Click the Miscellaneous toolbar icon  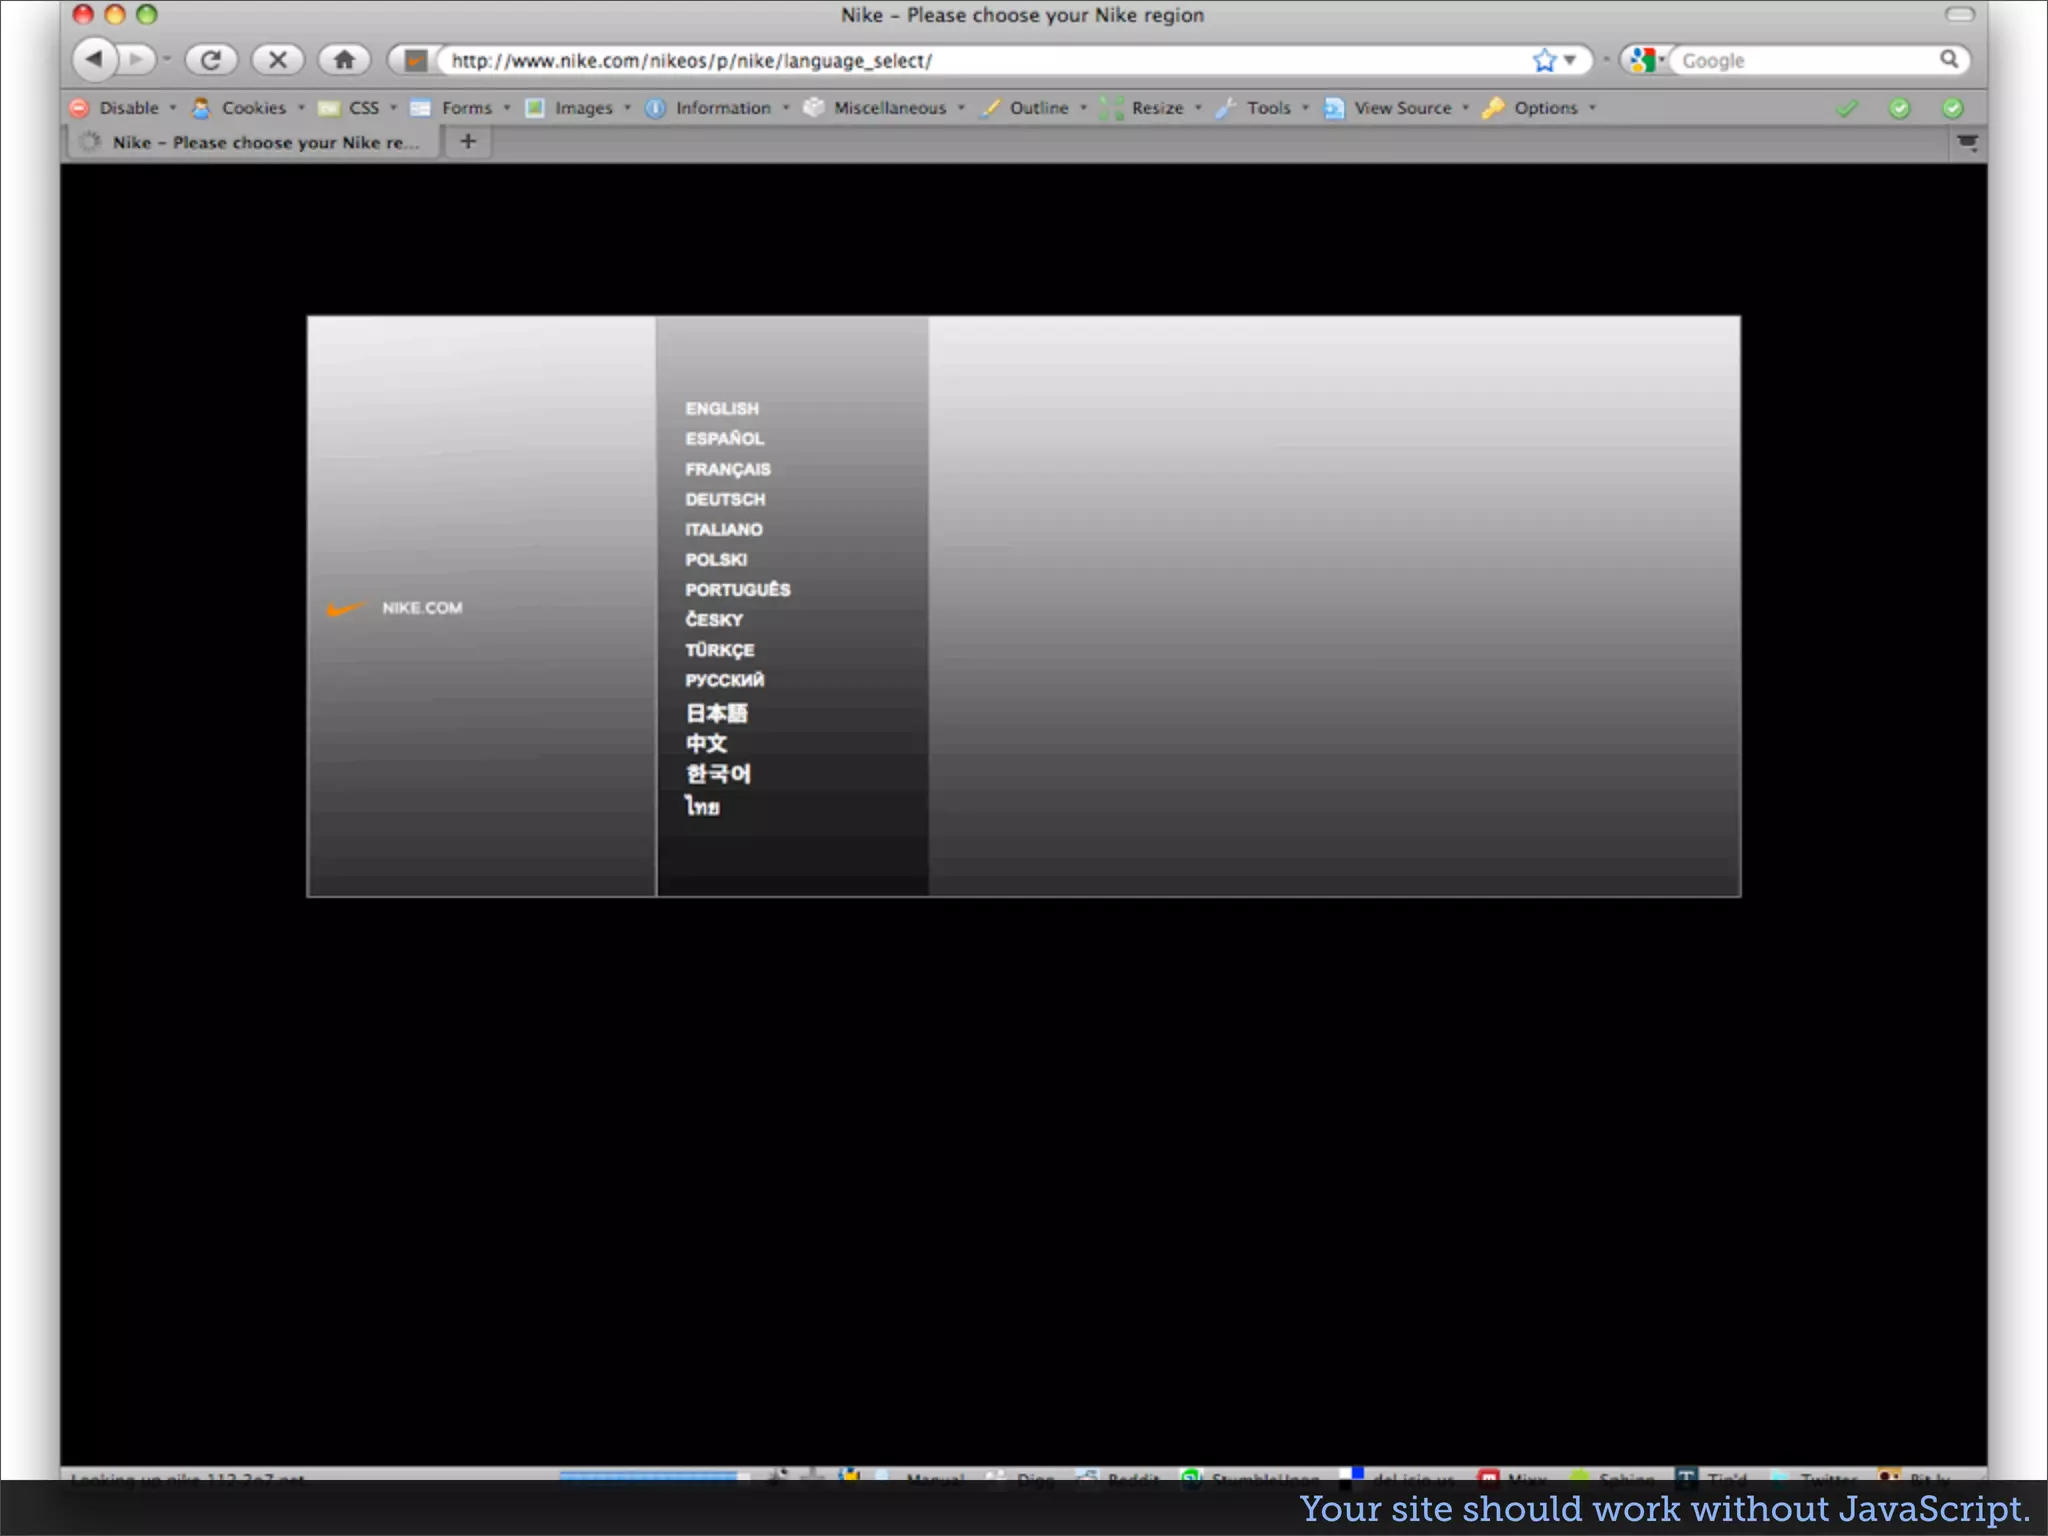coord(814,107)
